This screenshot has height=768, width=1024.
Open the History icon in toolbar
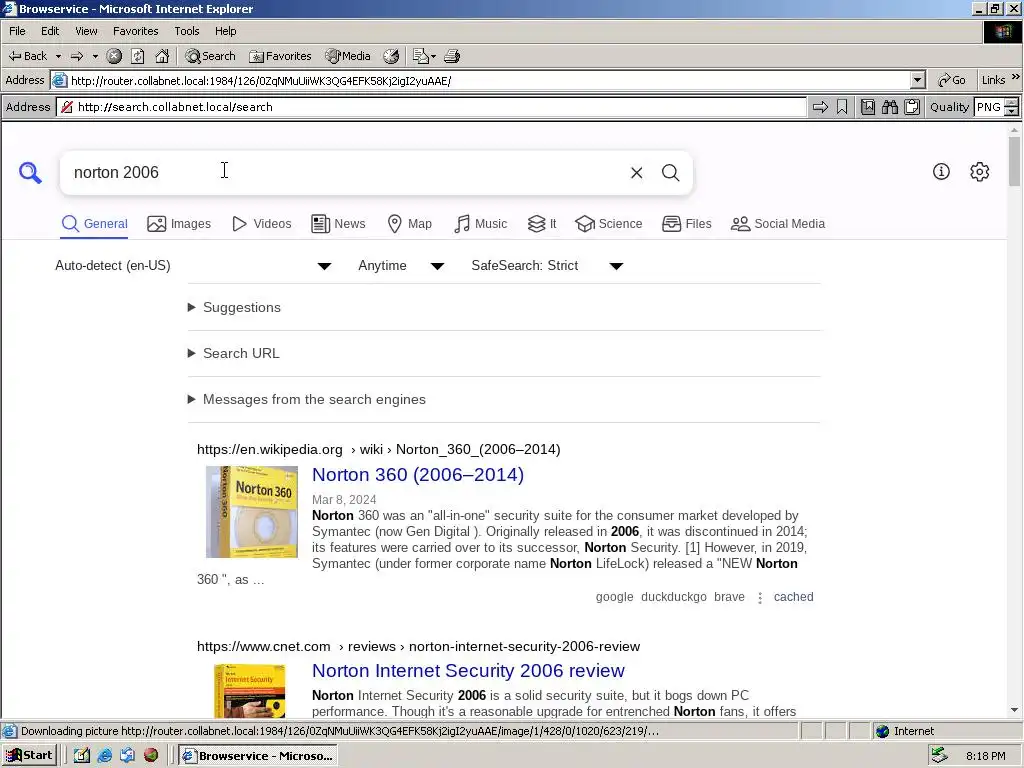(x=391, y=56)
